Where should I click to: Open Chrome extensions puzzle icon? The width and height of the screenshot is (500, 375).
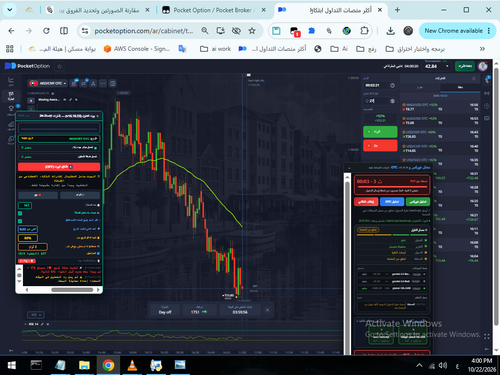(x=364, y=31)
